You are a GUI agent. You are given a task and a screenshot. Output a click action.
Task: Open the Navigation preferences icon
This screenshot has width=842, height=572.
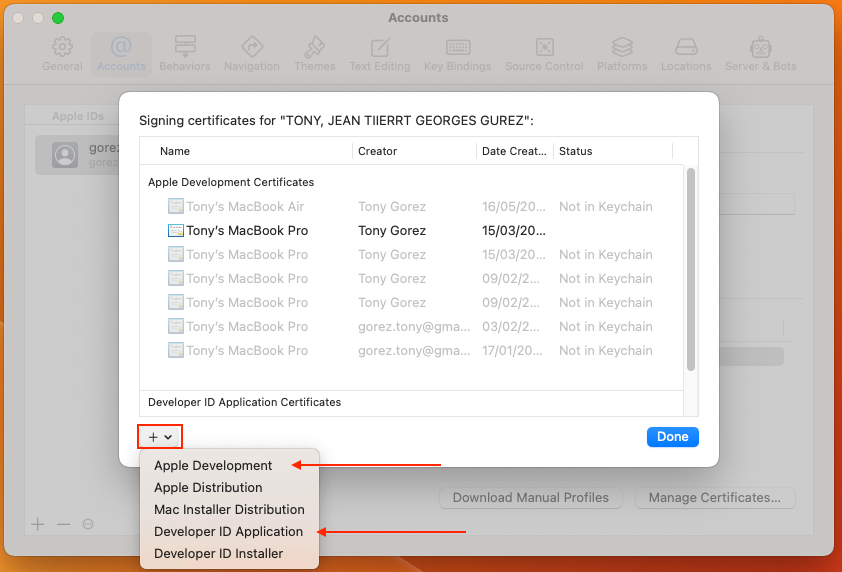point(252,47)
